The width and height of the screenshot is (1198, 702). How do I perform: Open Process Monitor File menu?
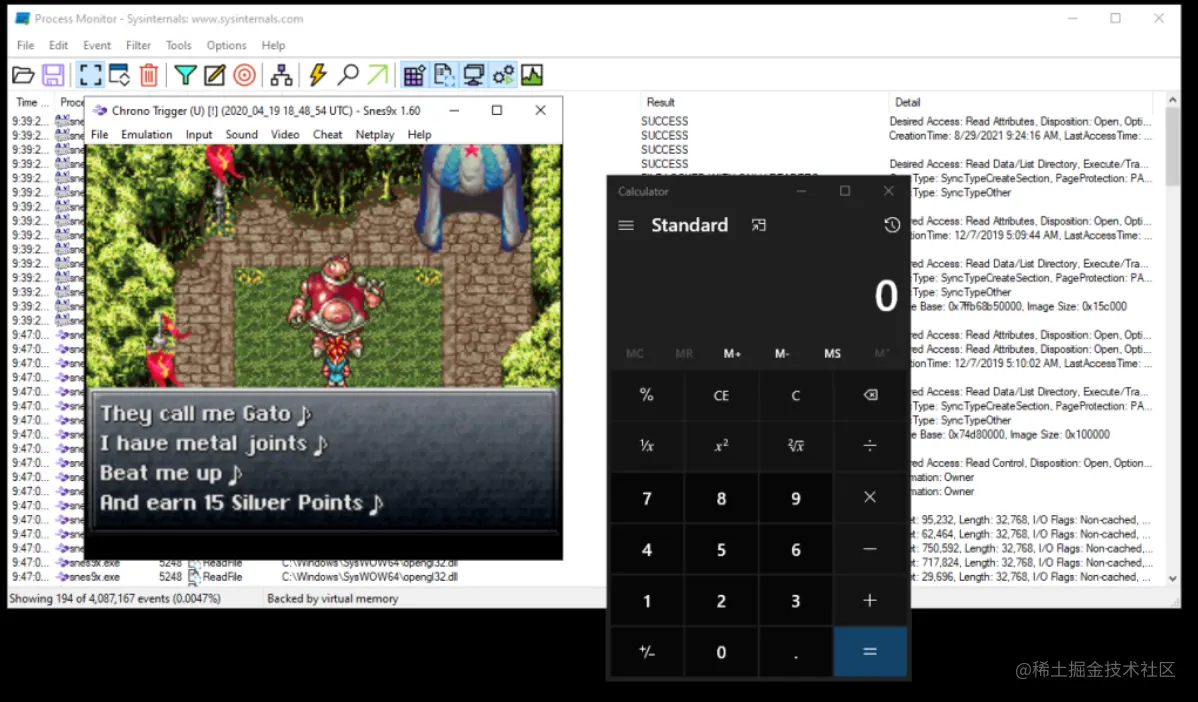point(25,45)
